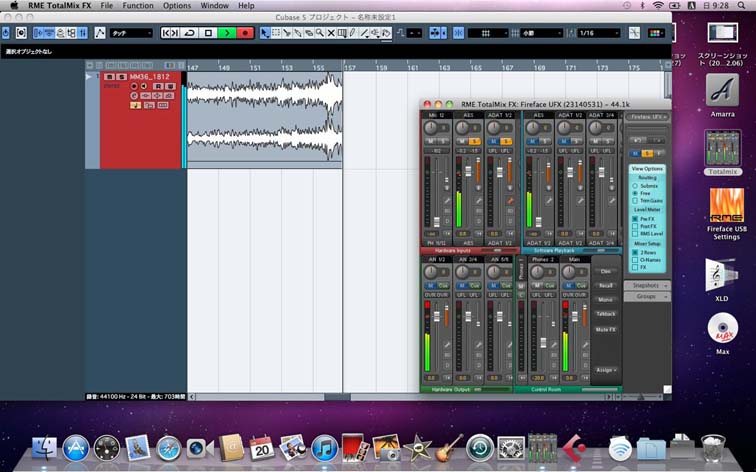756x472 pixels.
Task: Open the Help menu
Action: click(x=246, y=6)
